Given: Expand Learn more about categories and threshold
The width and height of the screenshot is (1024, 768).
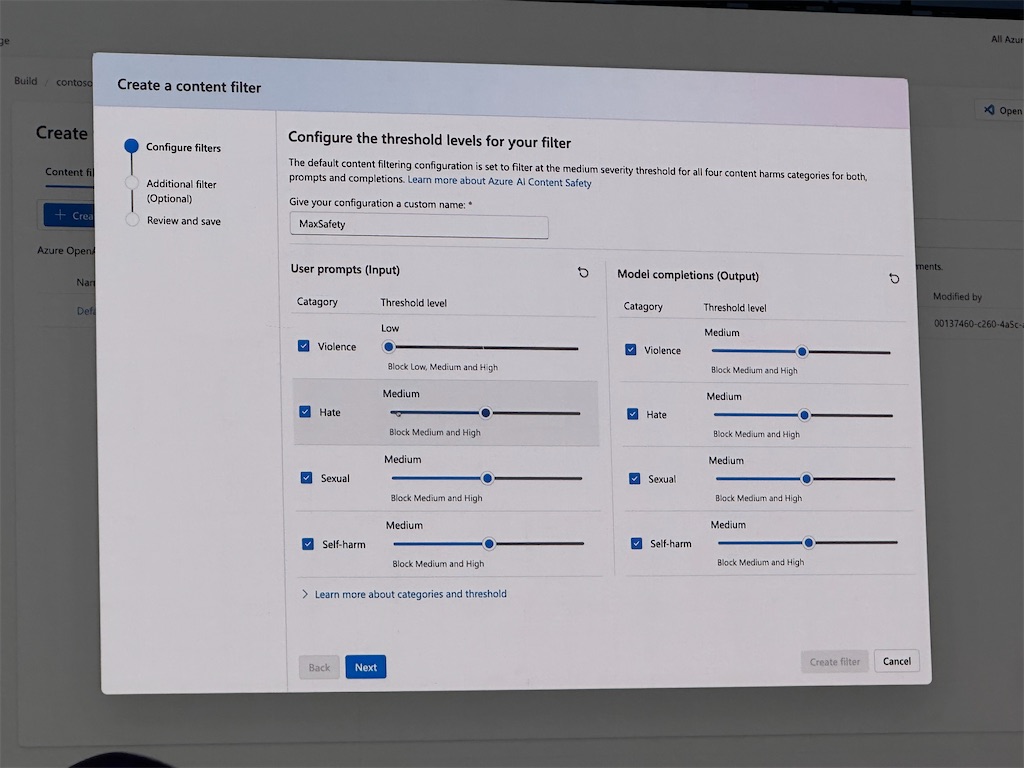Looking at the screenshot, I should (x=404, y=594).
